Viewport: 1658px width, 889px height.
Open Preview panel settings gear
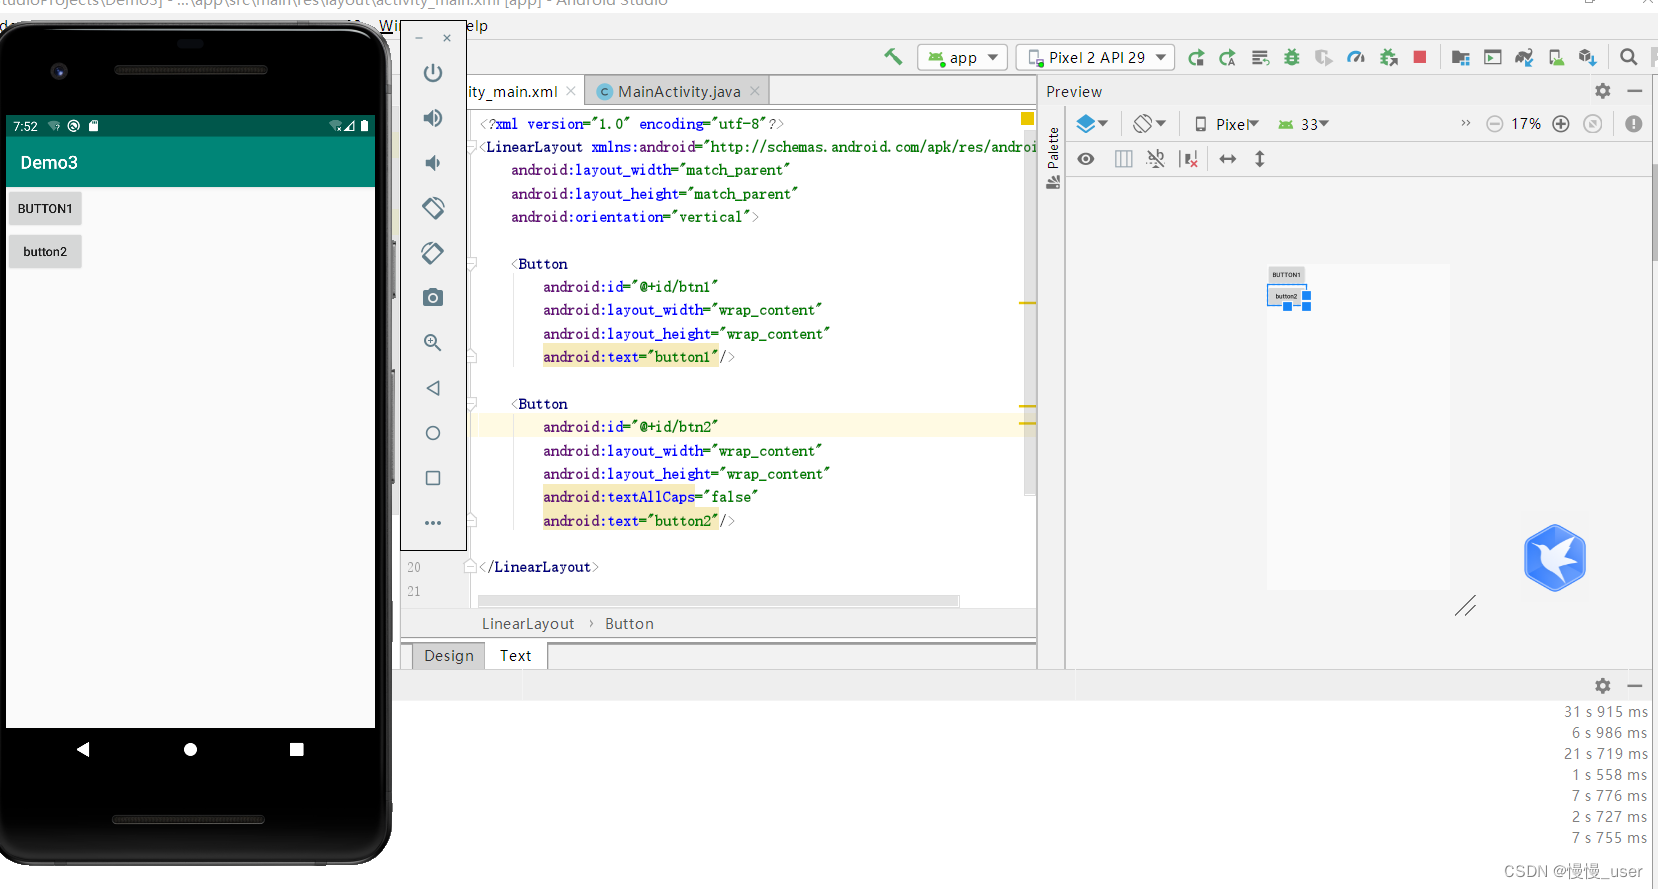click(1603, 91)
